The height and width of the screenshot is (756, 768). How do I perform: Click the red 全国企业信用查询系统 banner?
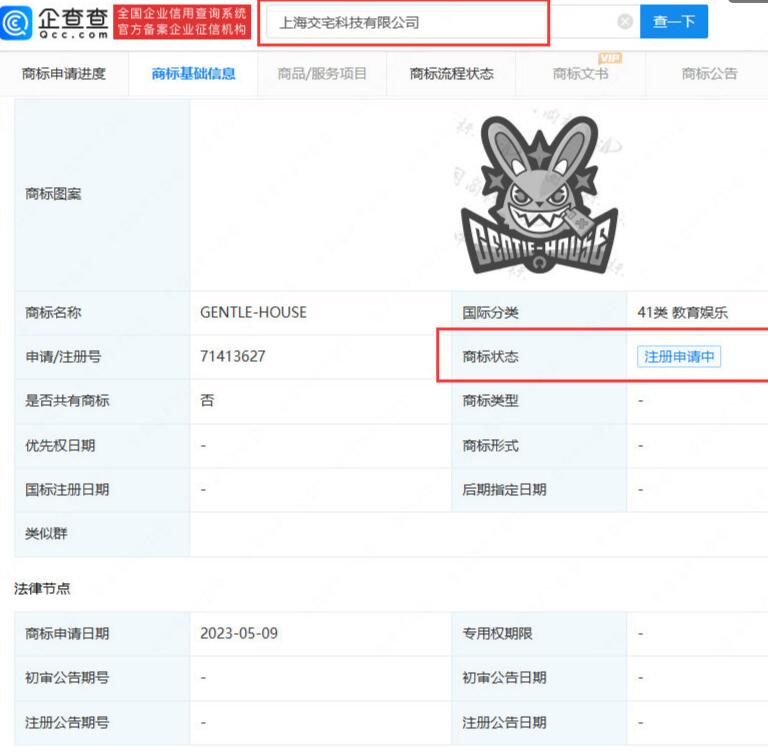point(182,22)
